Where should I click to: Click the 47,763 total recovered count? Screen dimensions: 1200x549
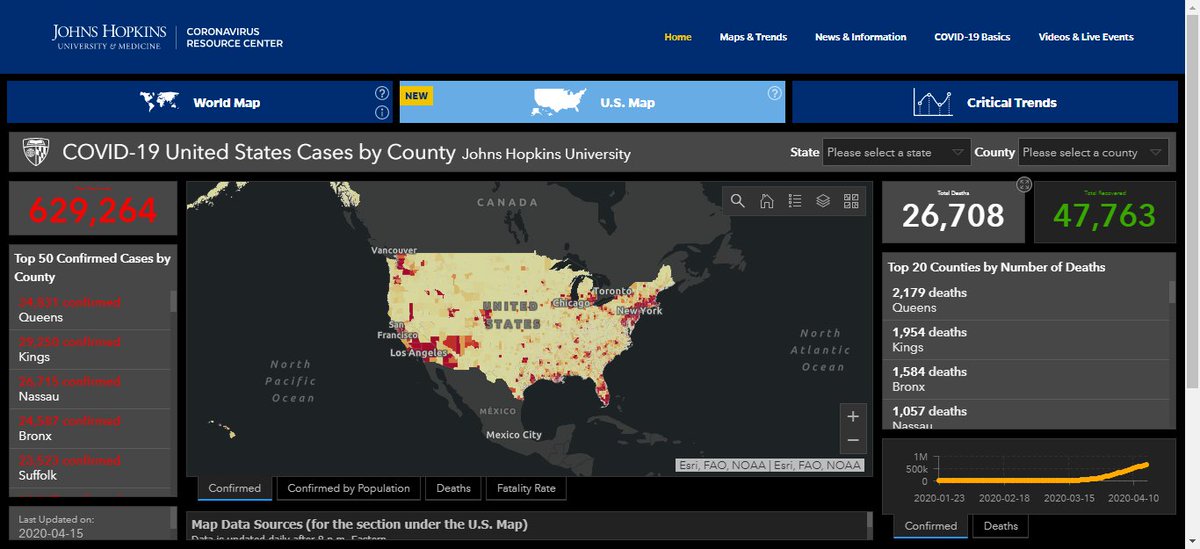(1104, 215)
